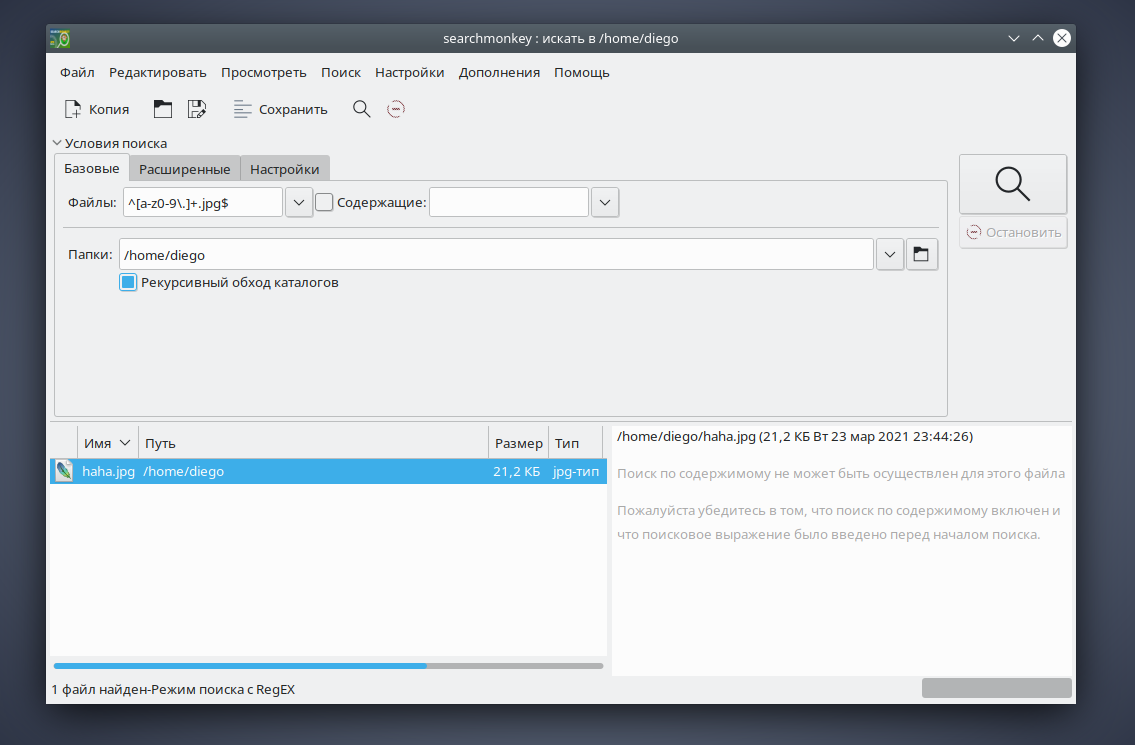Click the haha.jpg file type icon
The height and width of the screenshot is (745, 1135).
64,472
